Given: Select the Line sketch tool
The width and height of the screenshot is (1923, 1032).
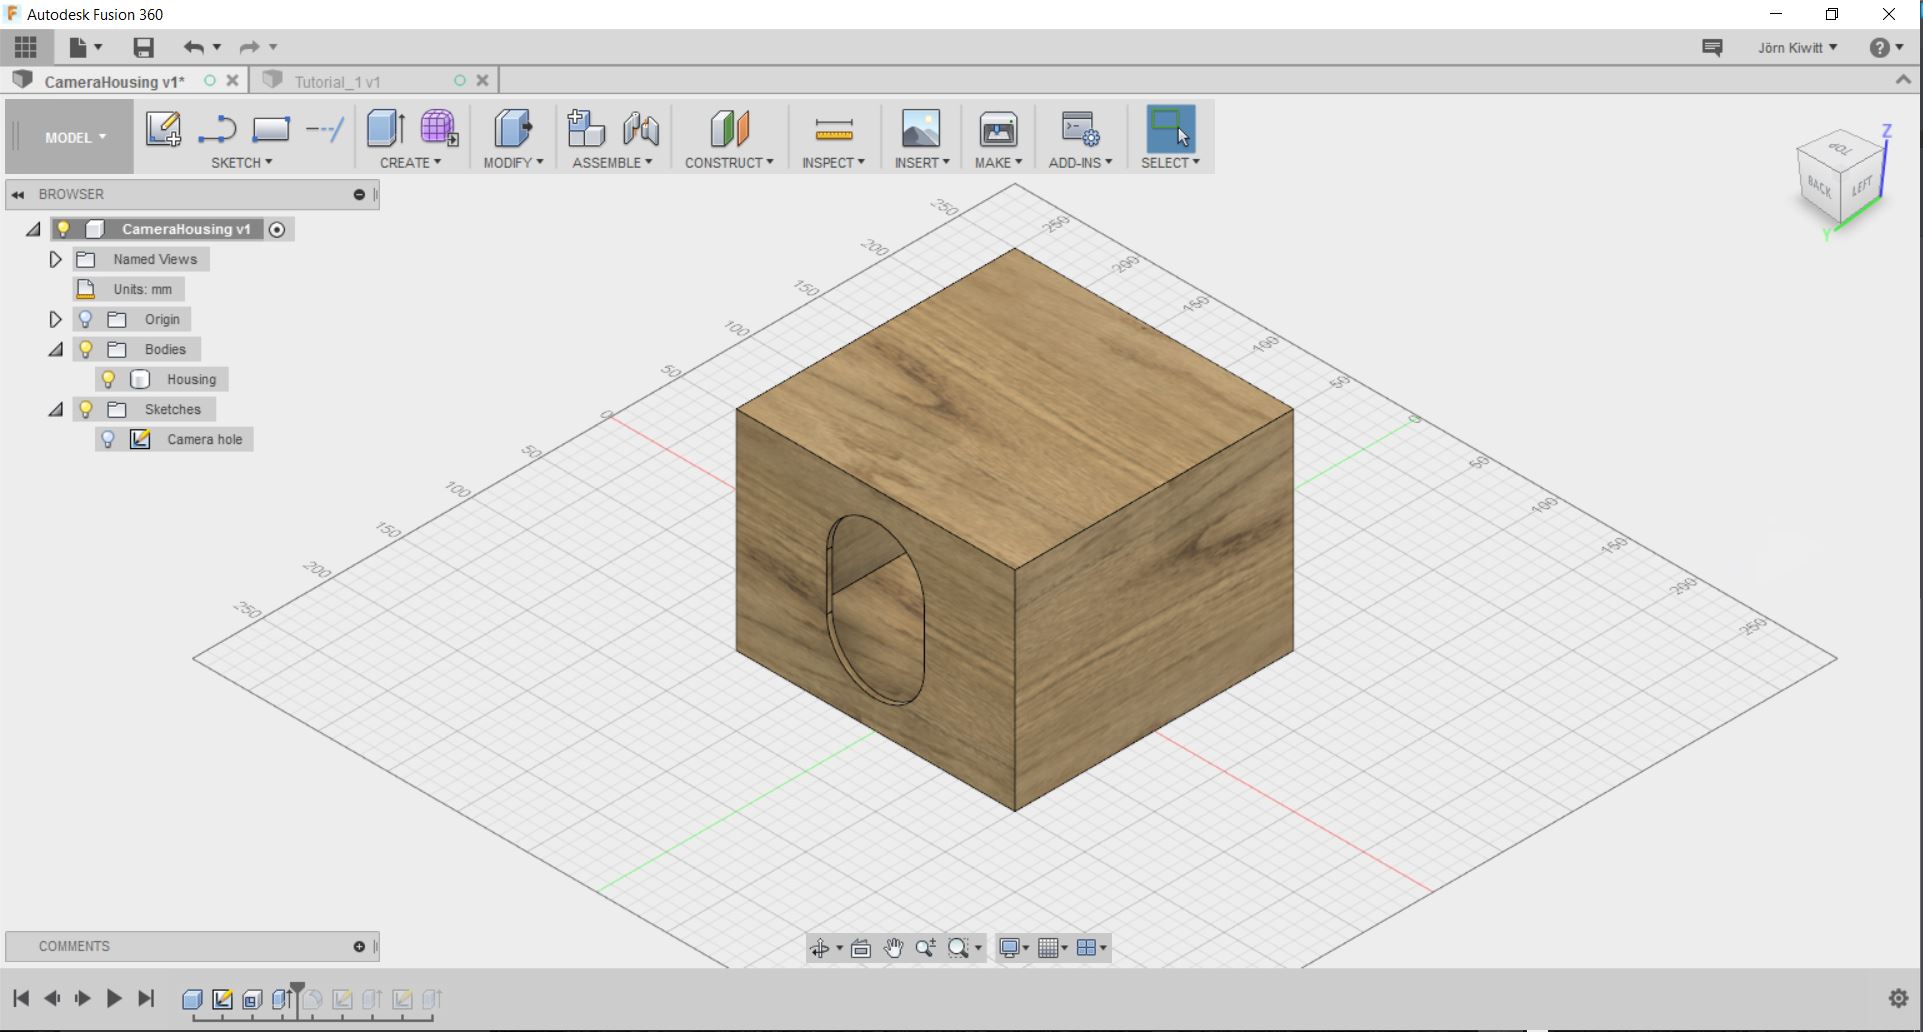Looking at the screenshot, I should click(217, 129).
